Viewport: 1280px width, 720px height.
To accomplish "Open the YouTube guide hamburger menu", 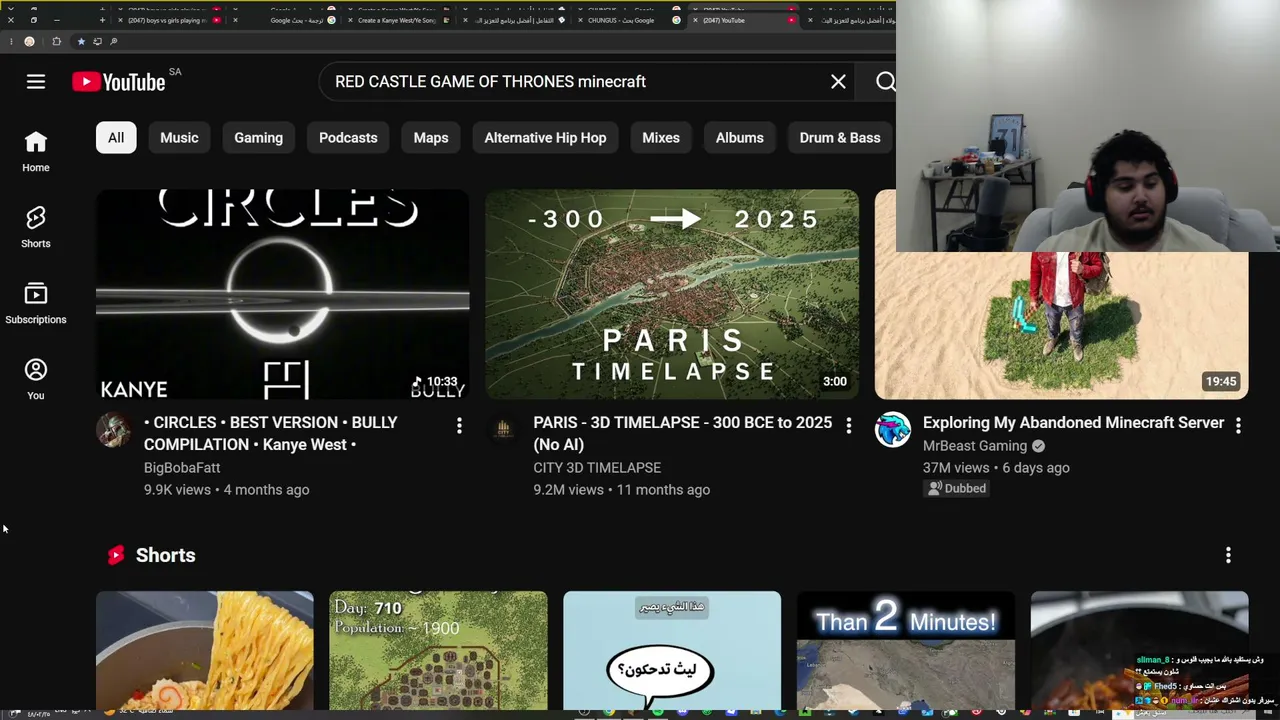I will coord(36,82).
